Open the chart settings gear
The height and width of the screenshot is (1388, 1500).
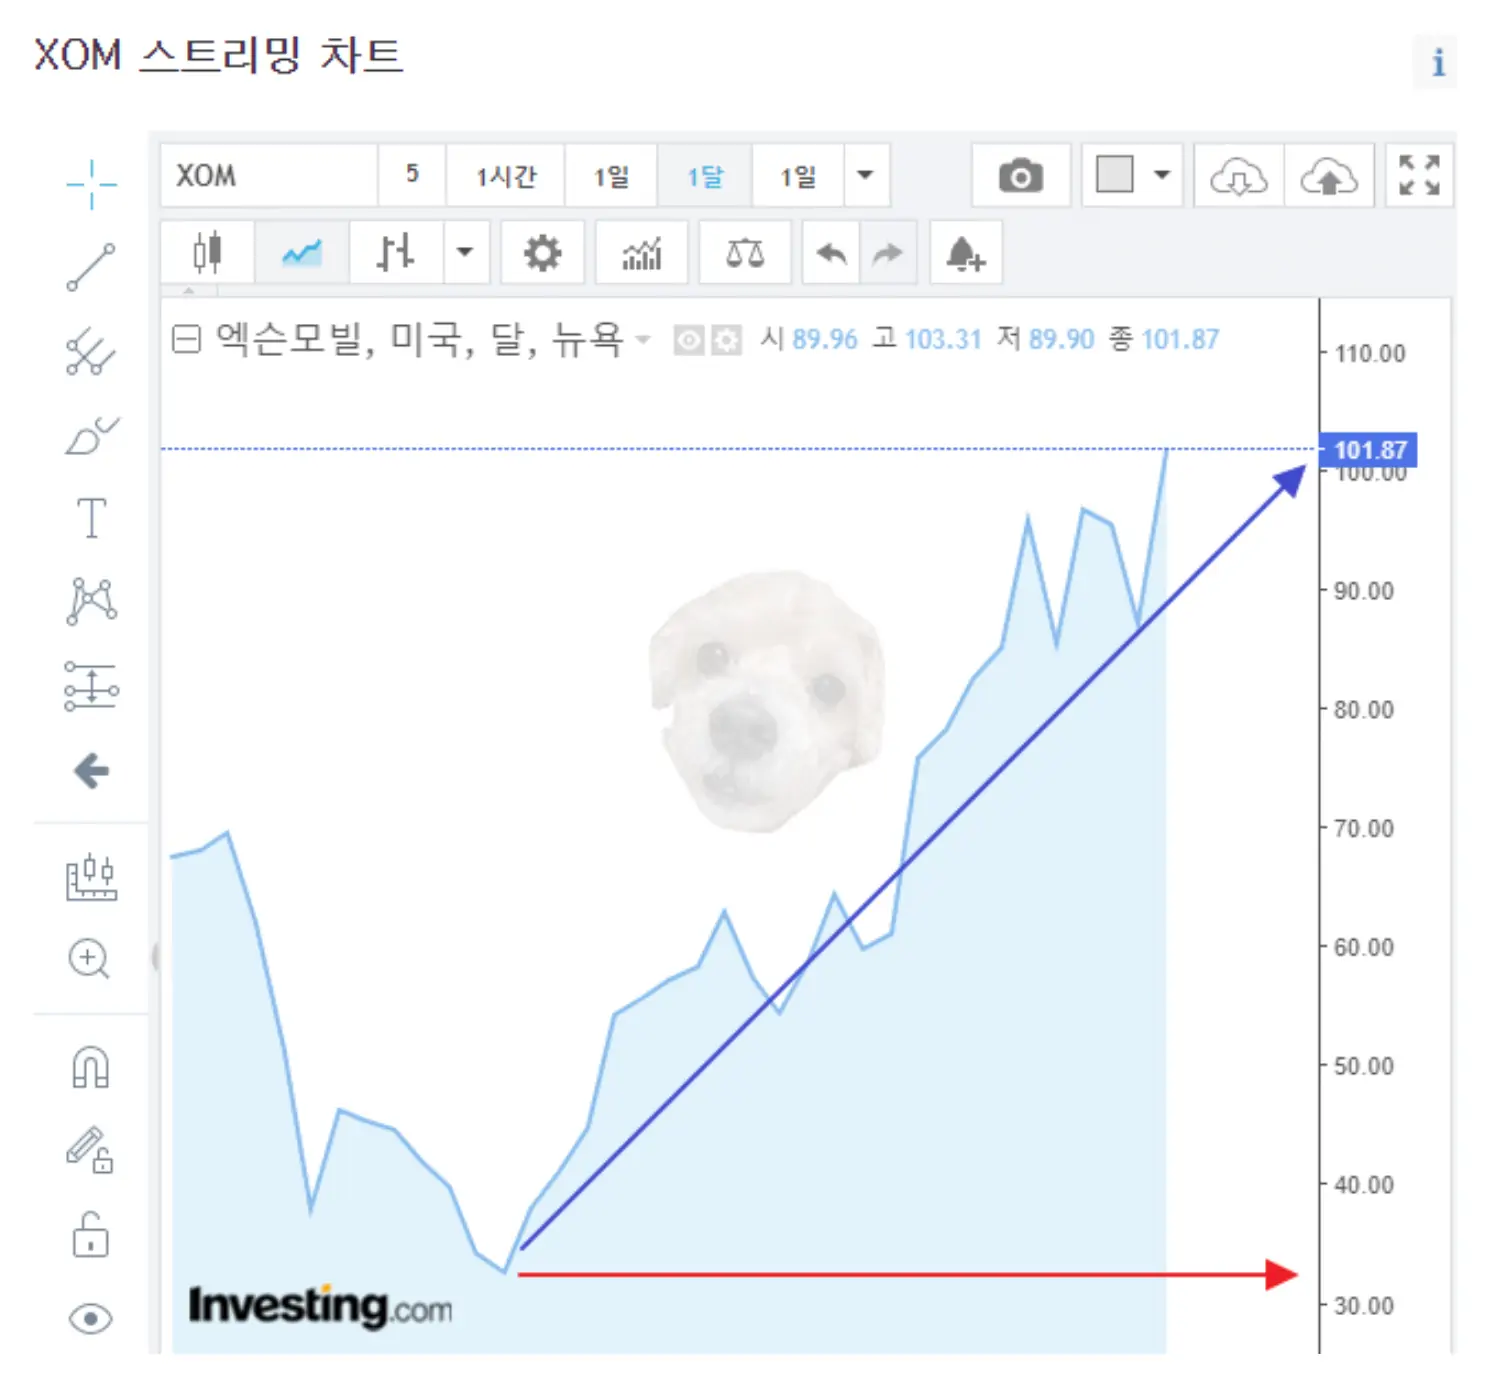pyautogui.click(x=541, y=252)
